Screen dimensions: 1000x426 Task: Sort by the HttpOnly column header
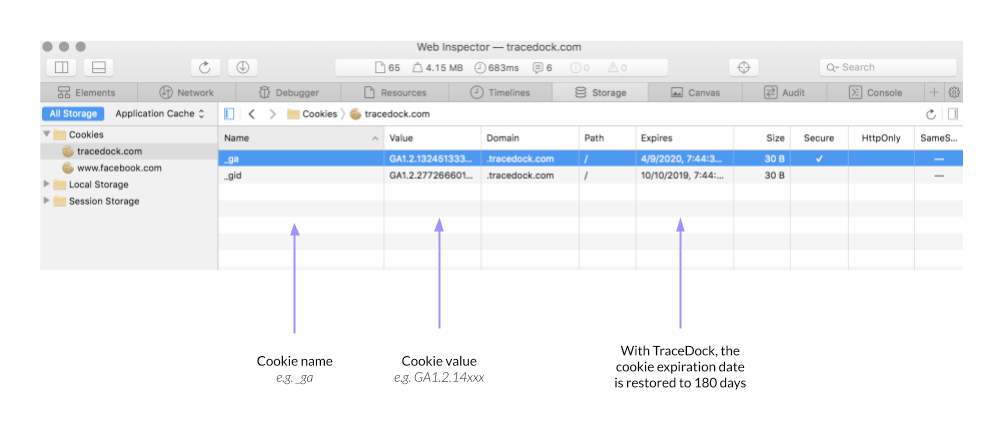pos(881,138)
